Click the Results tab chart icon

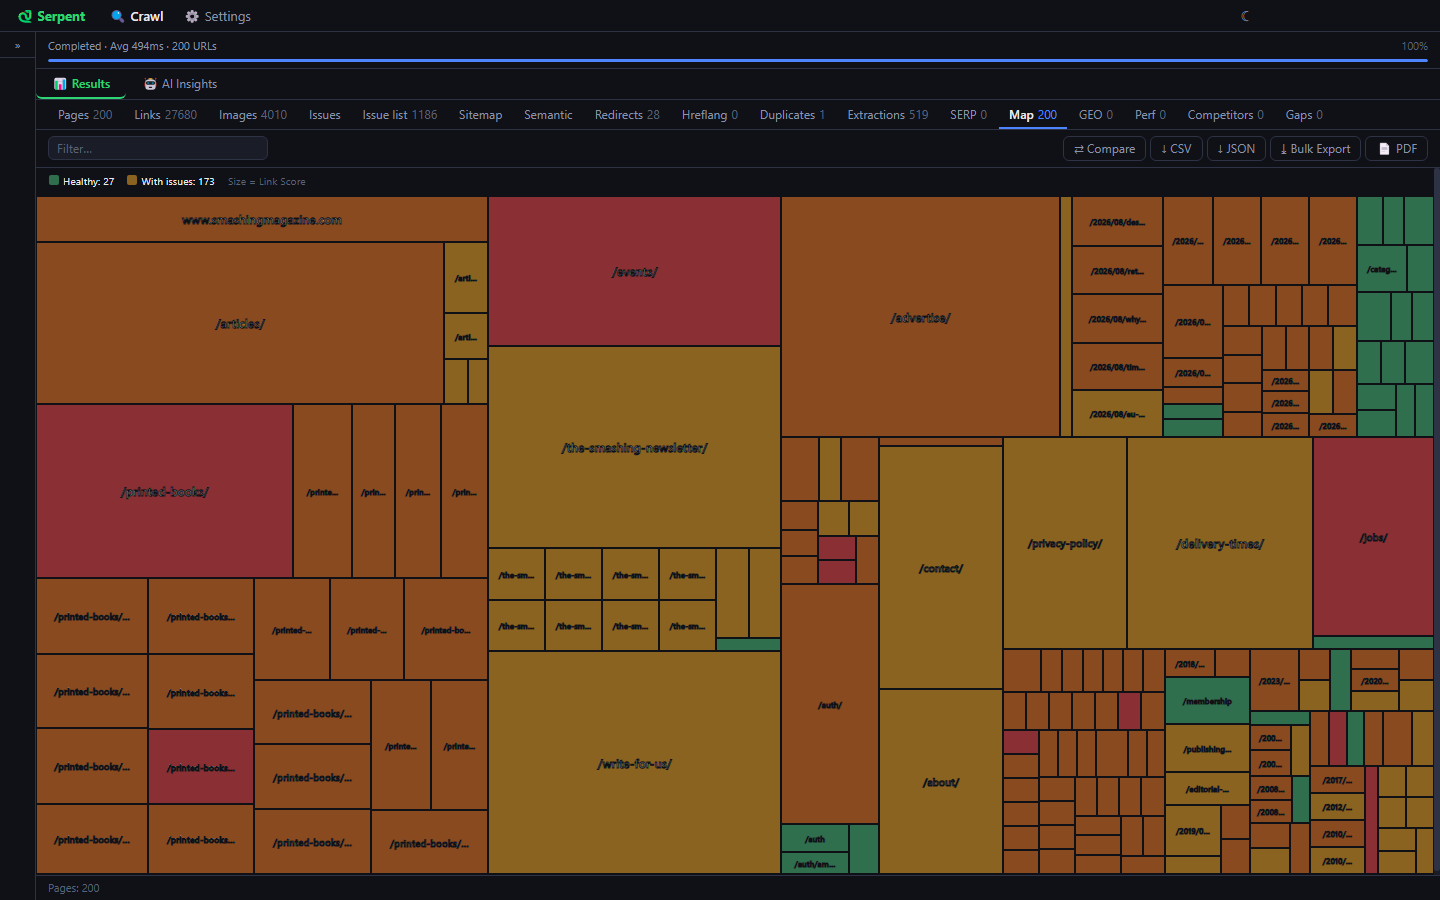click(x=60, y=84)
